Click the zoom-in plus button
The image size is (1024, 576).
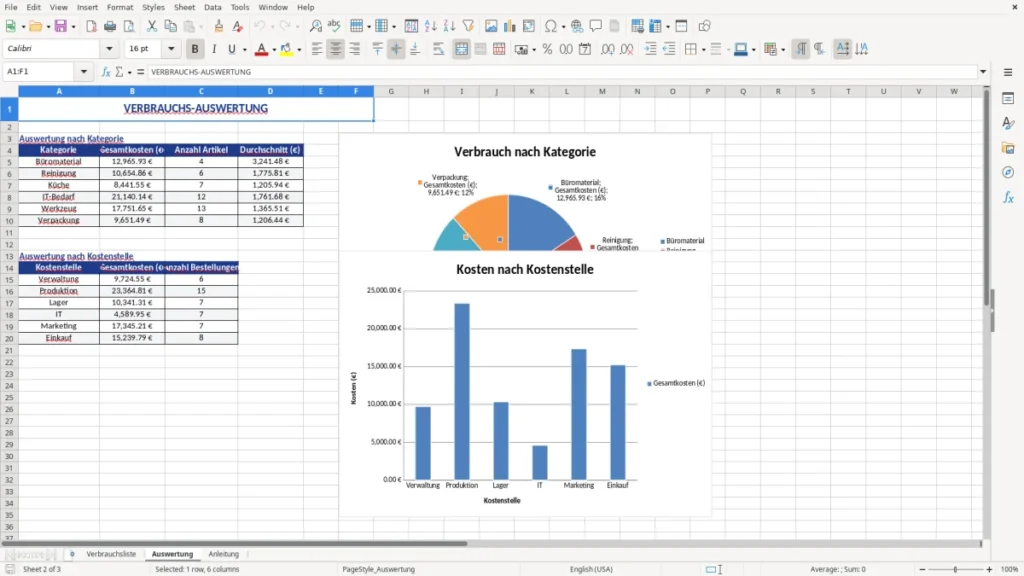[989, 569]
